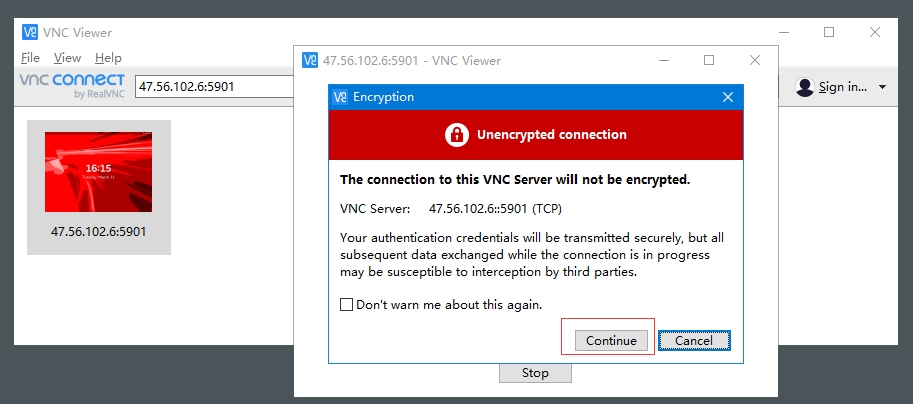Maximize the main VNC Viewer window

coord(829,32)
